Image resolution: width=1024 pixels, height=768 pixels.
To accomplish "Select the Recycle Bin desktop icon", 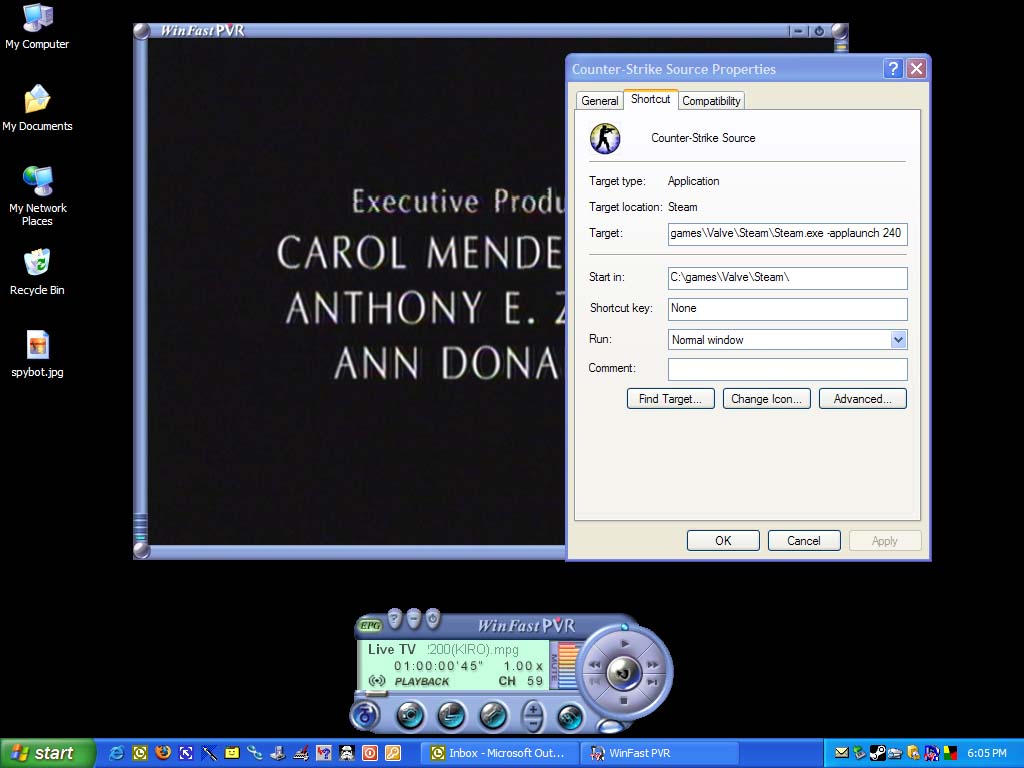I will 37,272.
